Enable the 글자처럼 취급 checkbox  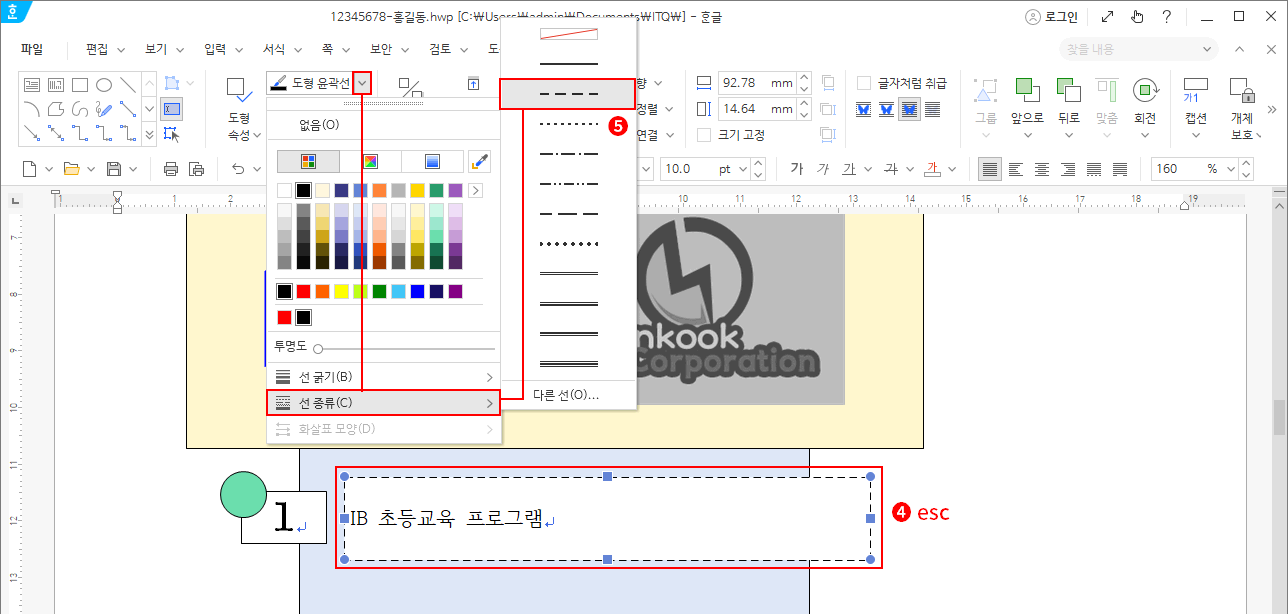click(864, 83)
